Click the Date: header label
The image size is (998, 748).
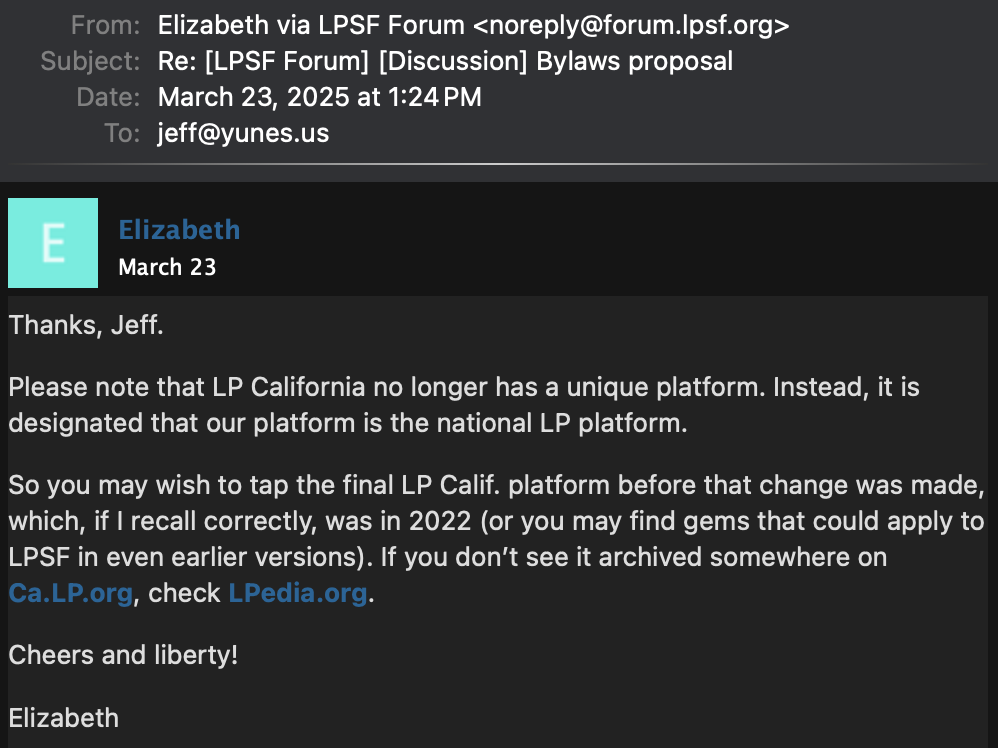pos(108,97)
